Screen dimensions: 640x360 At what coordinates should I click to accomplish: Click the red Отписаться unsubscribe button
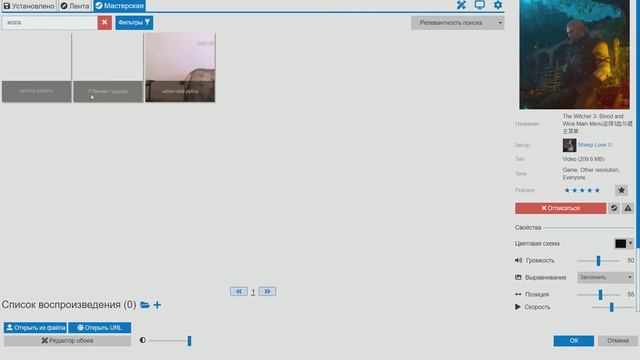[x=560, y=208]
